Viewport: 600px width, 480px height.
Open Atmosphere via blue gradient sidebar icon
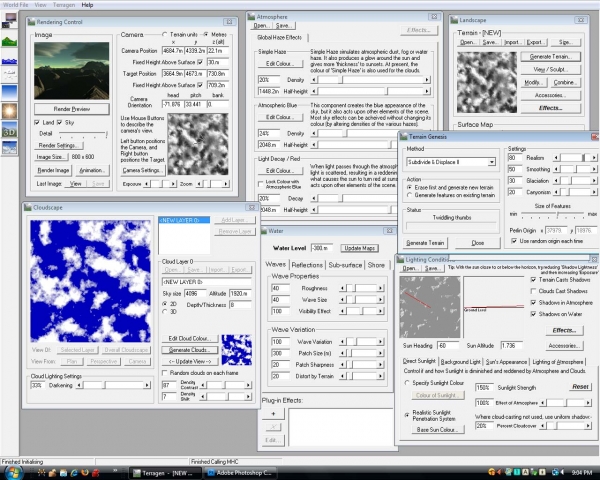(9, 92)
